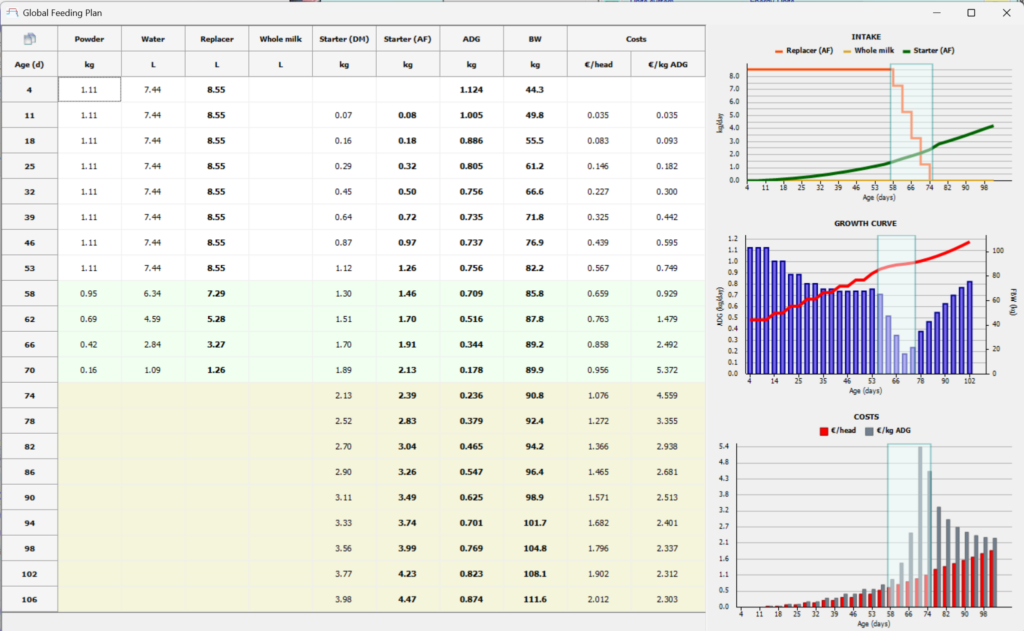The width and height of the screenshot is (1024, 631).
Task: Select the ADG column header
Action: tap(472, 39)
